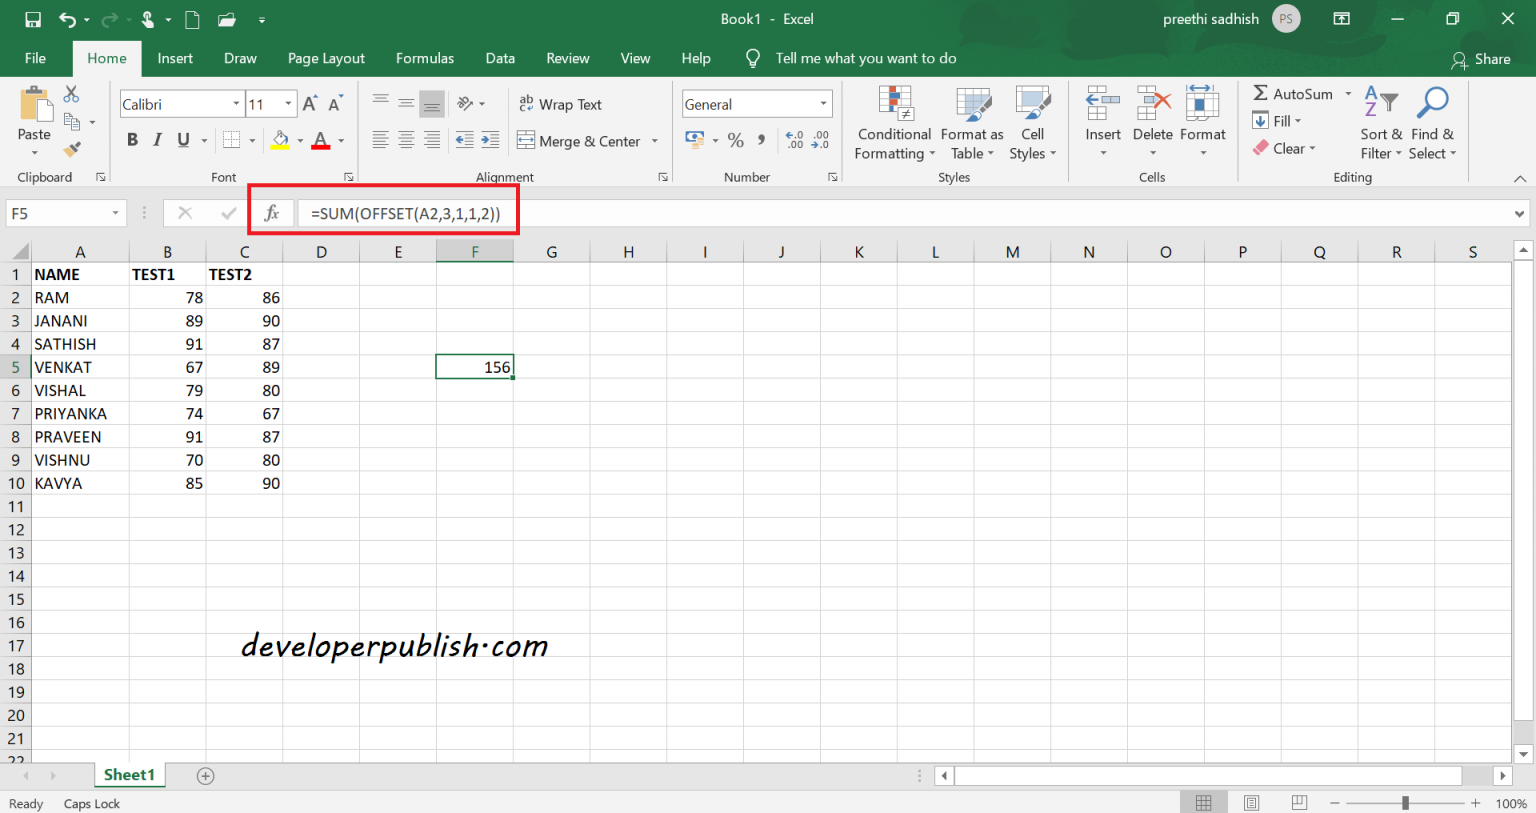This screenshot has width=1536, height=813.
Task: Open the Page Layout tab
Action: coord(325,58)
